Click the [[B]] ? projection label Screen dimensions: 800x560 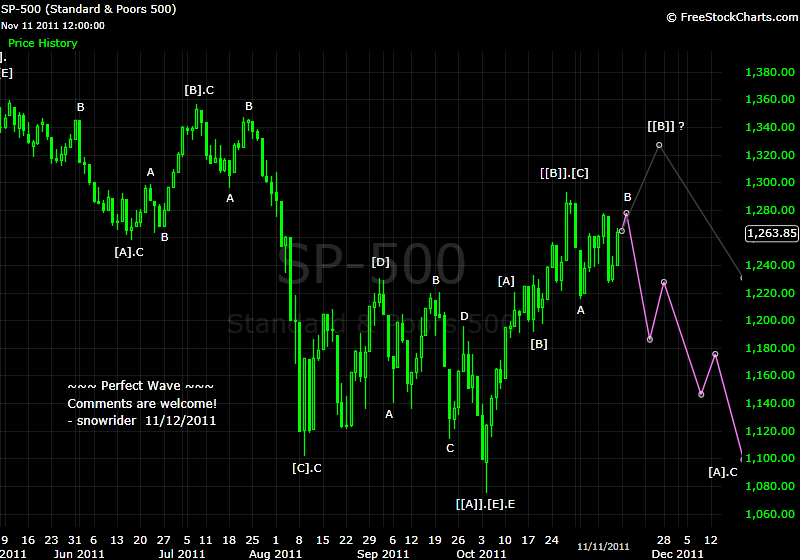[666, 126]
